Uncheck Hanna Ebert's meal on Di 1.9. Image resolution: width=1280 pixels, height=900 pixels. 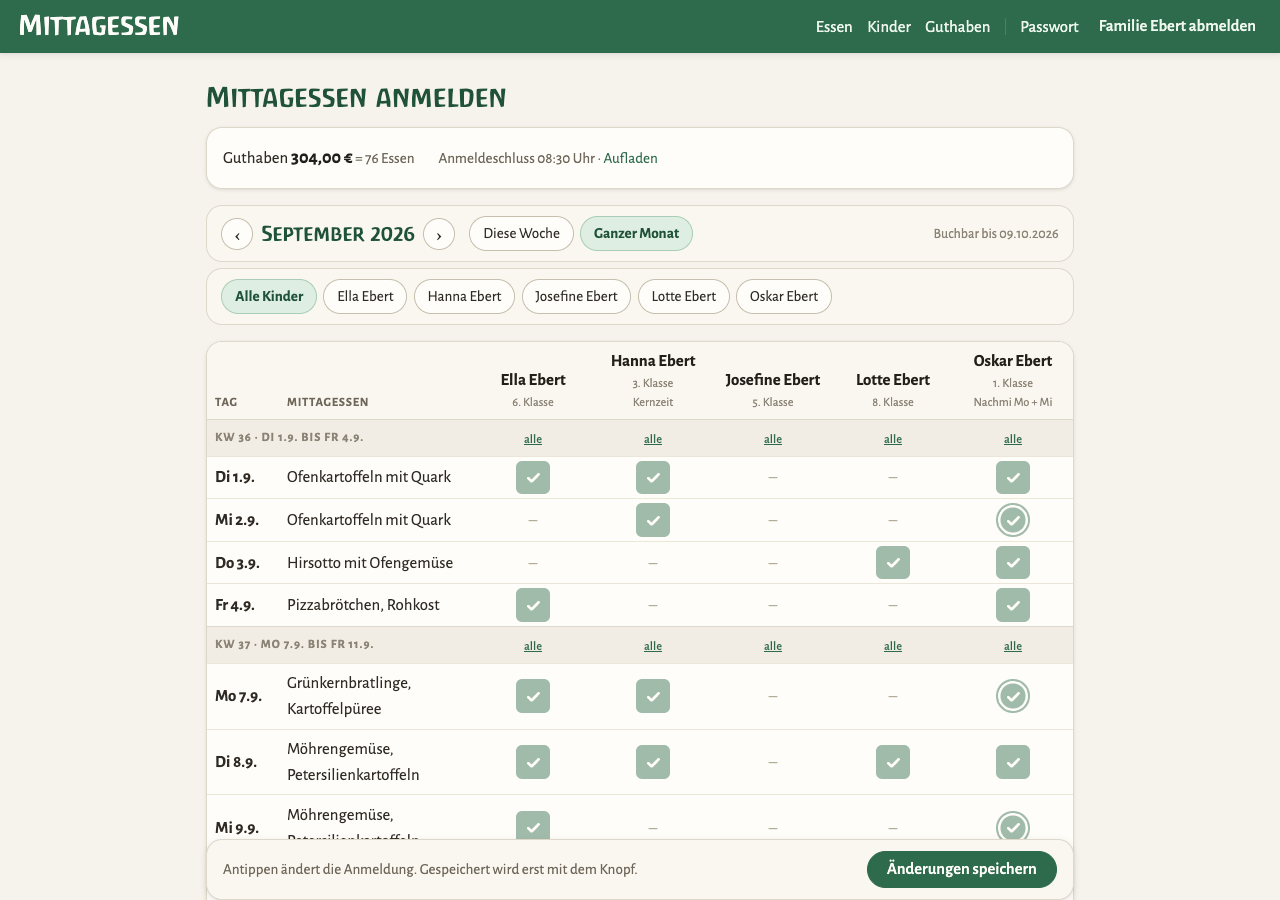[653, 478]
